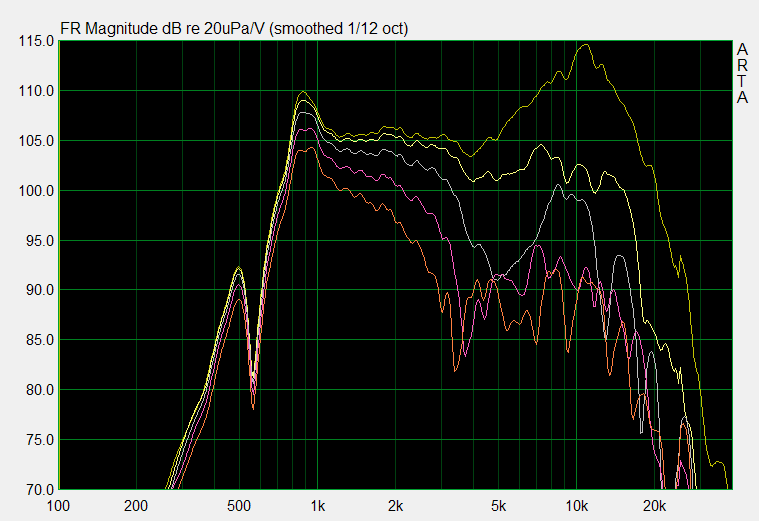Select the 5k frequency axis label
Viewport: 759px width, 521px height.
[x=499, y=506]
